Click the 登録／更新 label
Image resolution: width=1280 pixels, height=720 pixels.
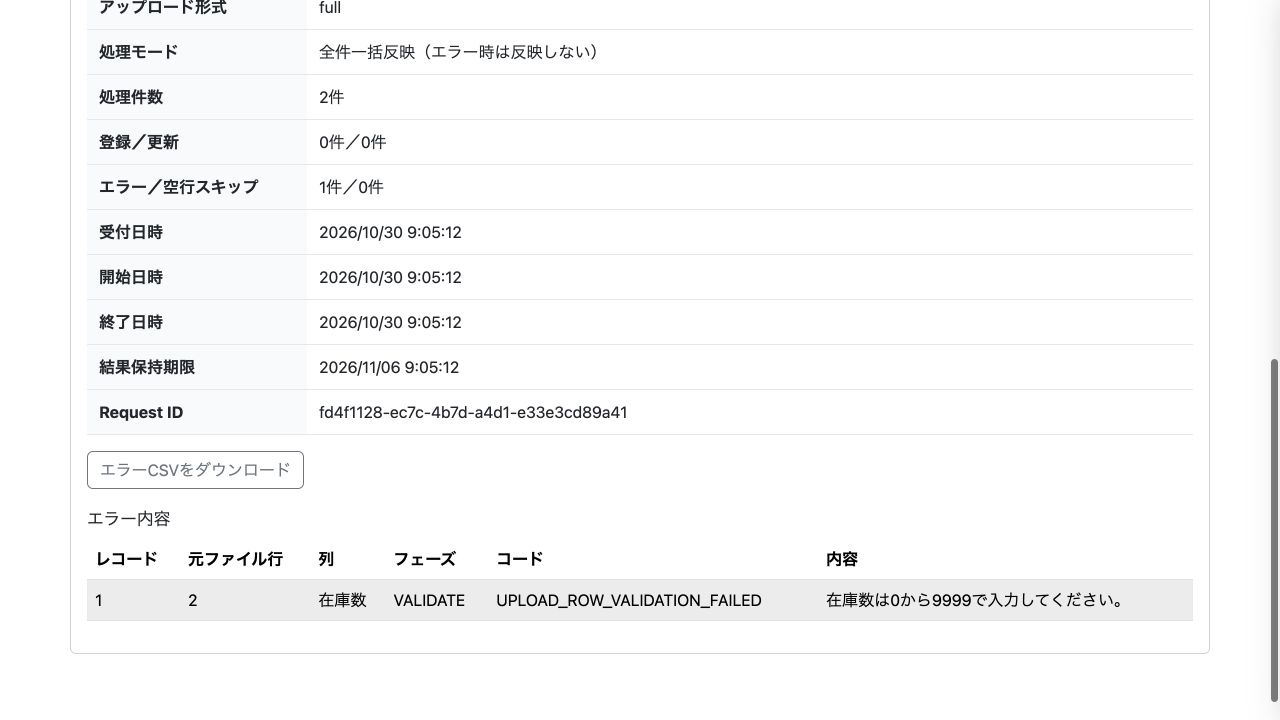point(139,142)
